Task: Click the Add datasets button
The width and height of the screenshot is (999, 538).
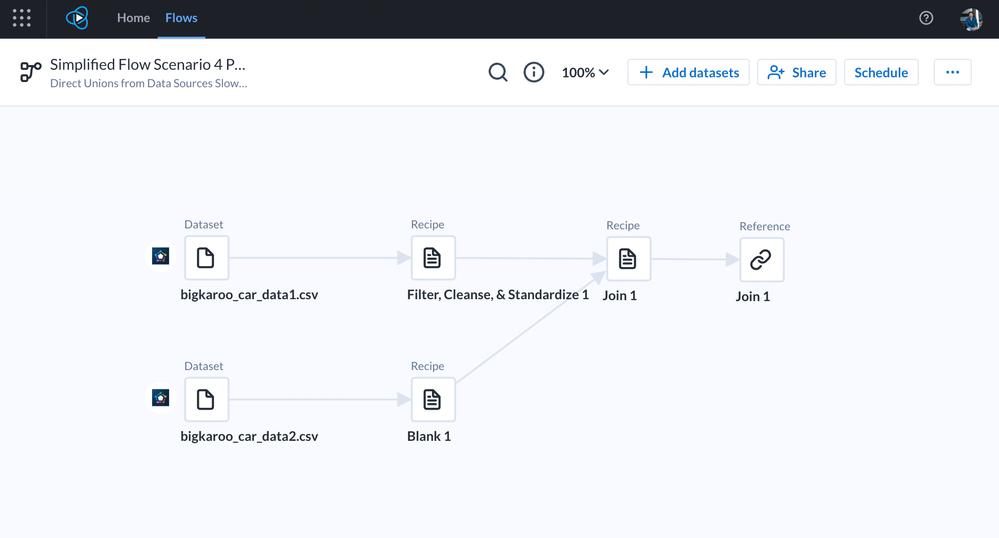Action: [x=688, y=72]
